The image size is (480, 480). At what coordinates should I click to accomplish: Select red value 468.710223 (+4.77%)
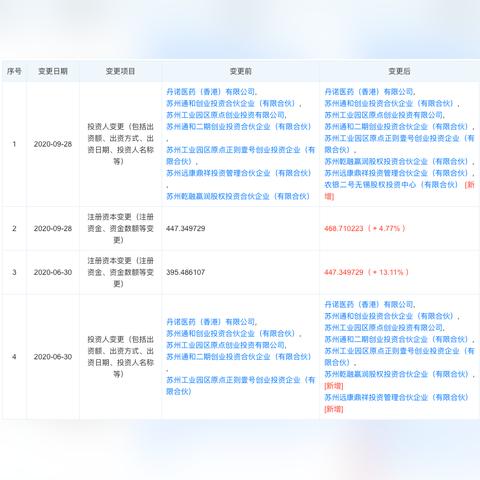(365, 228)
